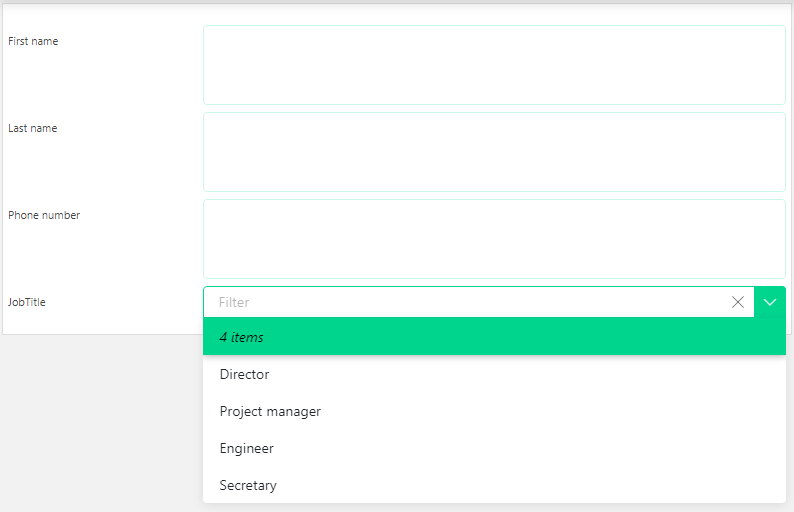Screen dimensions: 794x512
Task: Select Secretary as the job title
Action: point(494,485)
